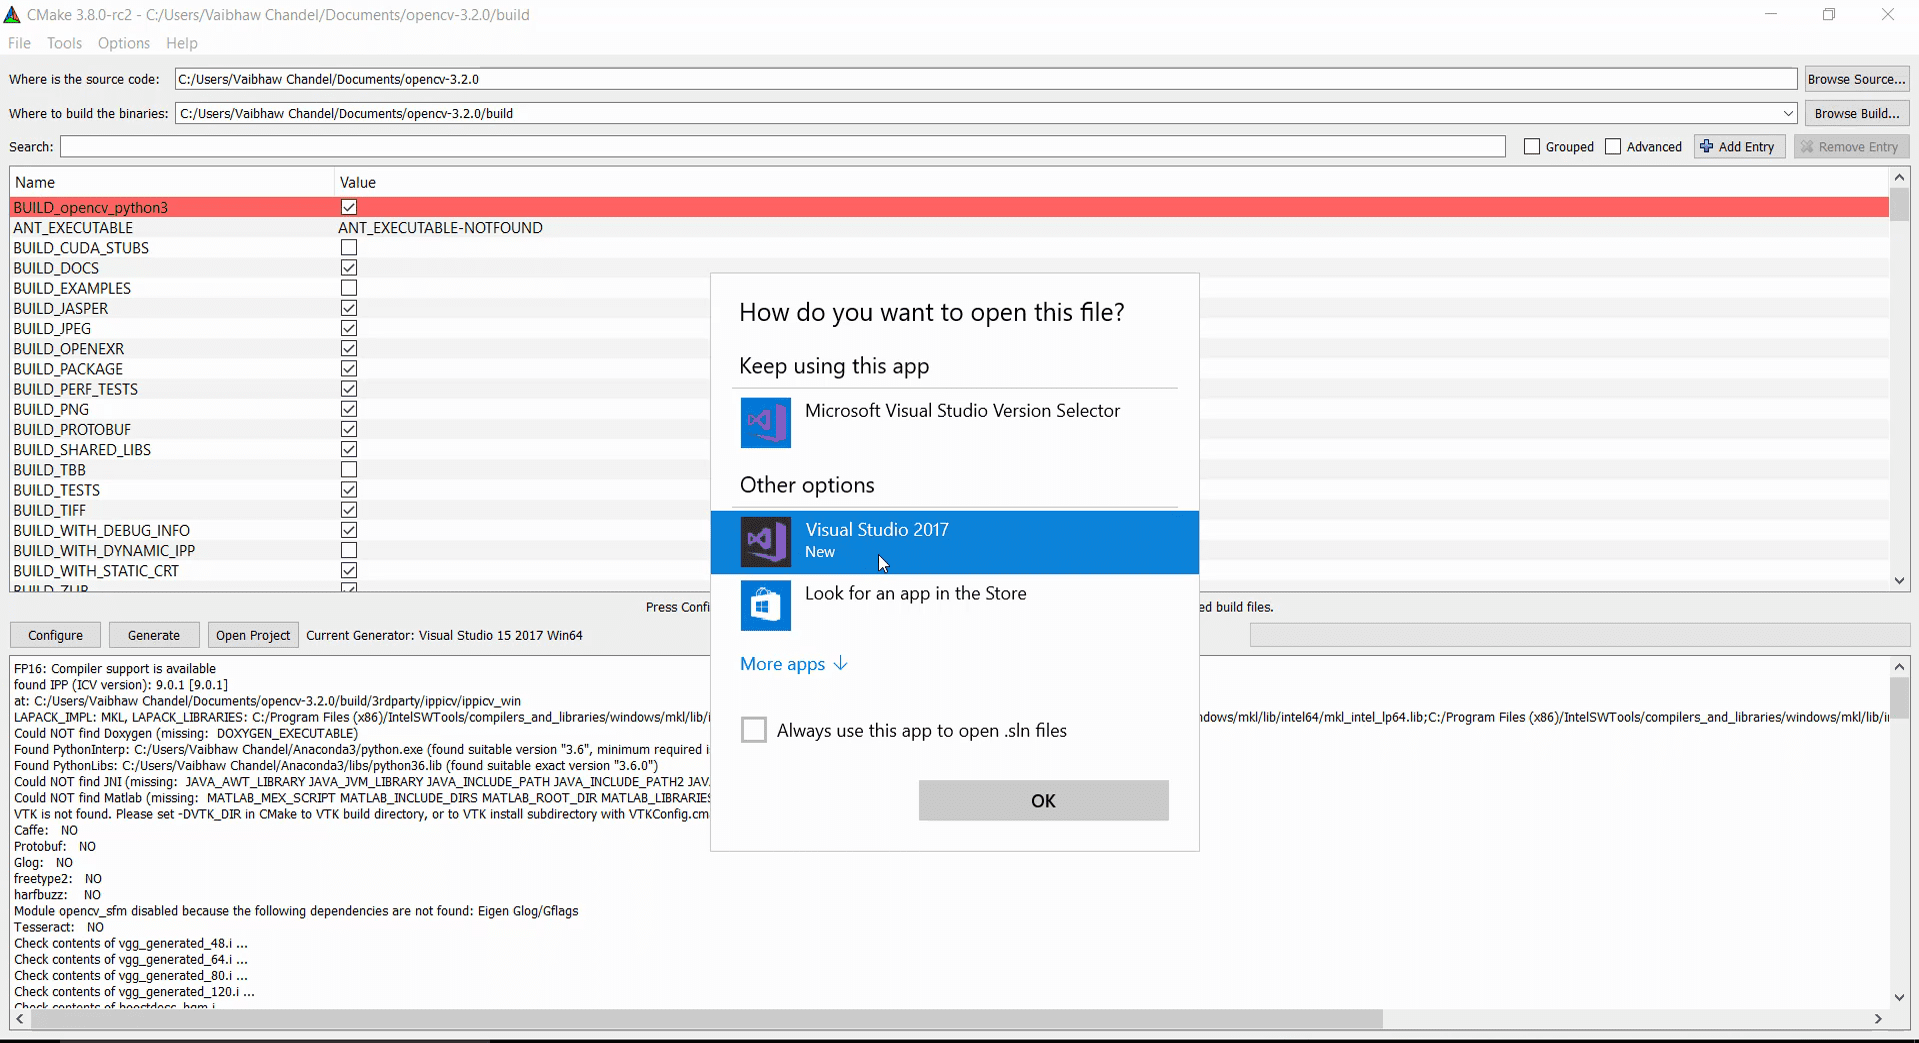The height and width of the screenshot is (1043, 1919).
Task: Select the Microsoft Visual Studio Version Selector icon
Action: (x=764, y=422)
